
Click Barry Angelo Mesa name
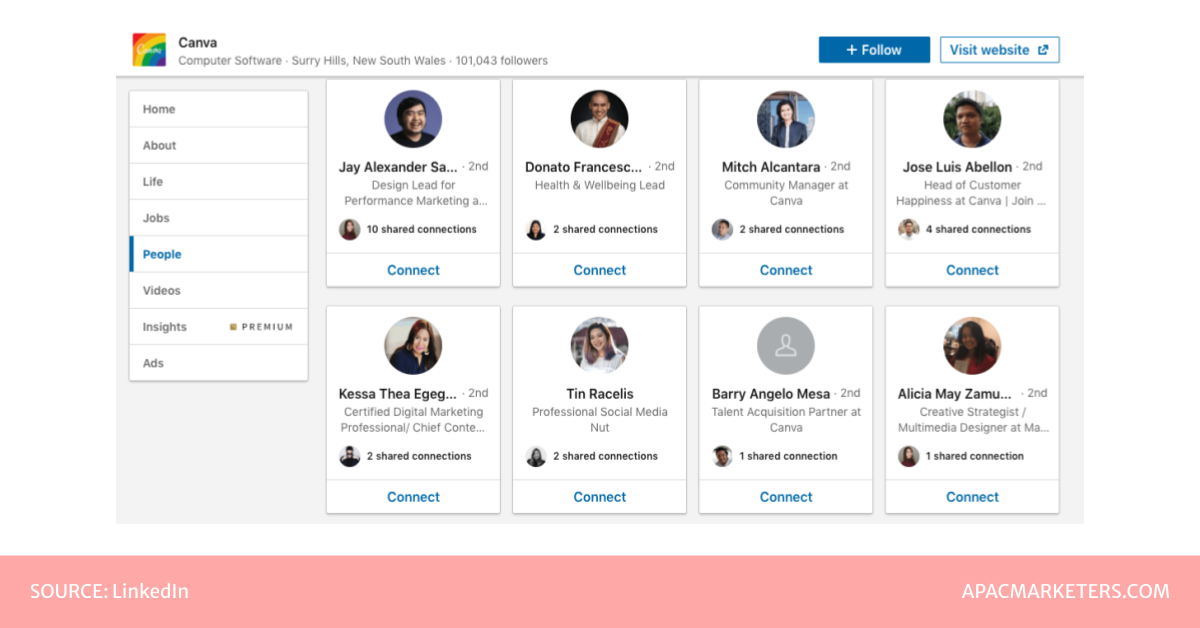pyautogui.click(x=771, y=394)
